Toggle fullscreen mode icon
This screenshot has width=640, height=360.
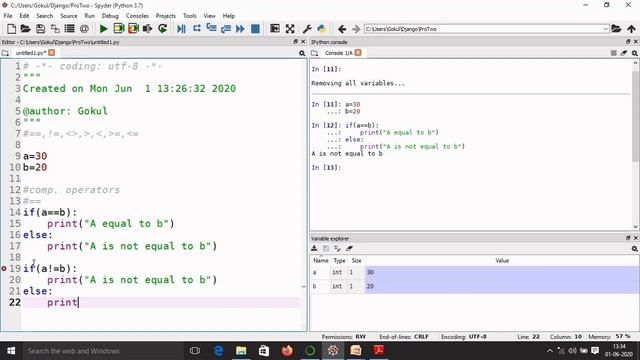pyautogui.click(x=290, y=29)
